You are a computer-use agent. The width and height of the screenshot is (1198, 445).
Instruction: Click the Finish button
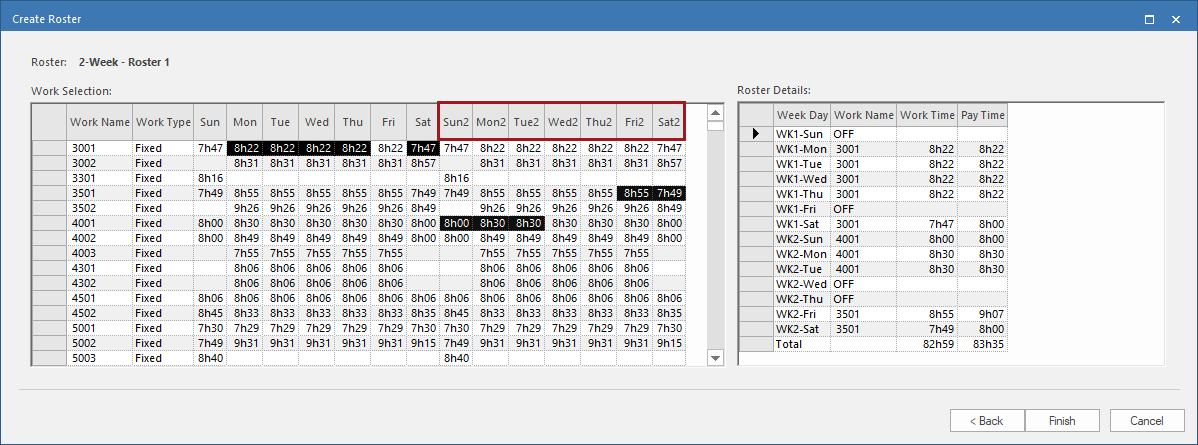1062,421
